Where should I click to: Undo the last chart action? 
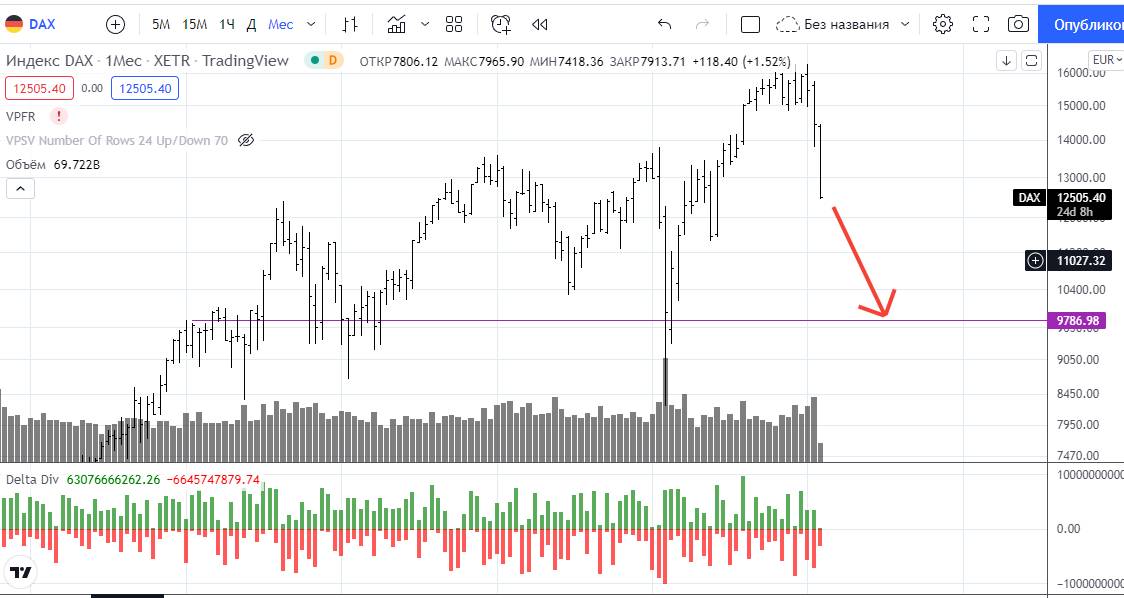point(665,24)
